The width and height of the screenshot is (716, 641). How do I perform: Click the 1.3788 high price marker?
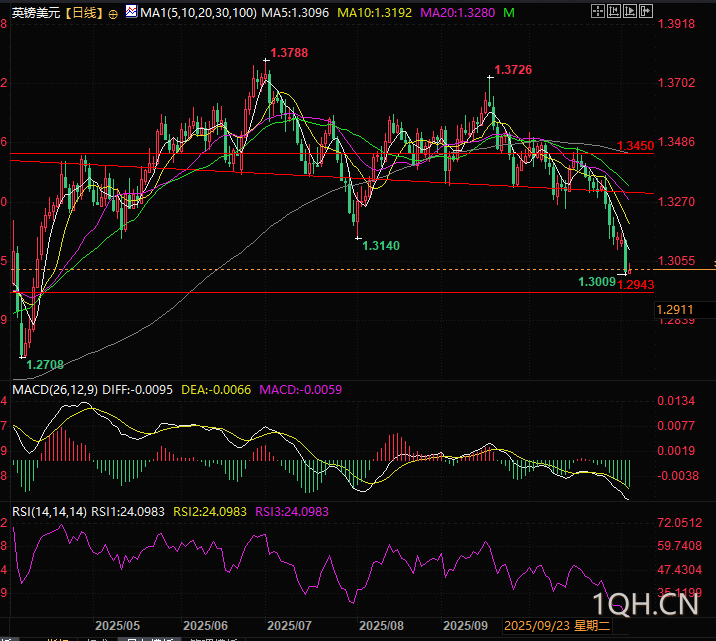point(288,53)
